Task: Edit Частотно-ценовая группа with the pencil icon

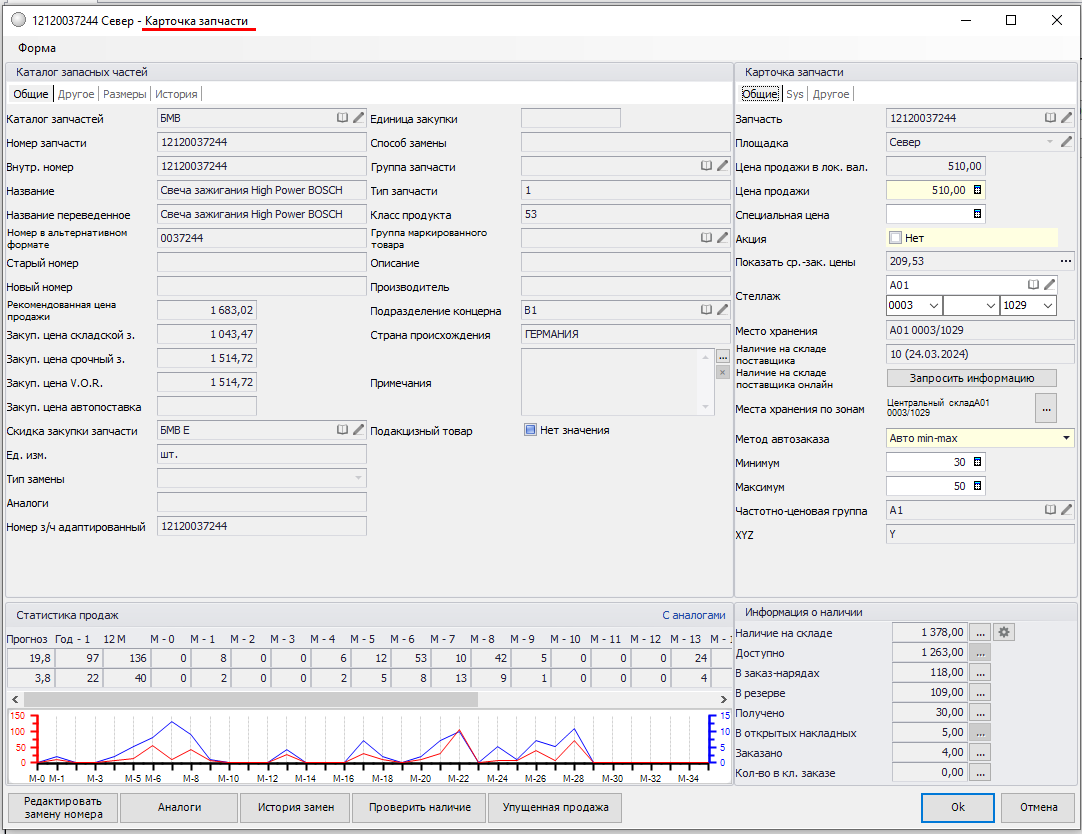Action: [1066, 510]
